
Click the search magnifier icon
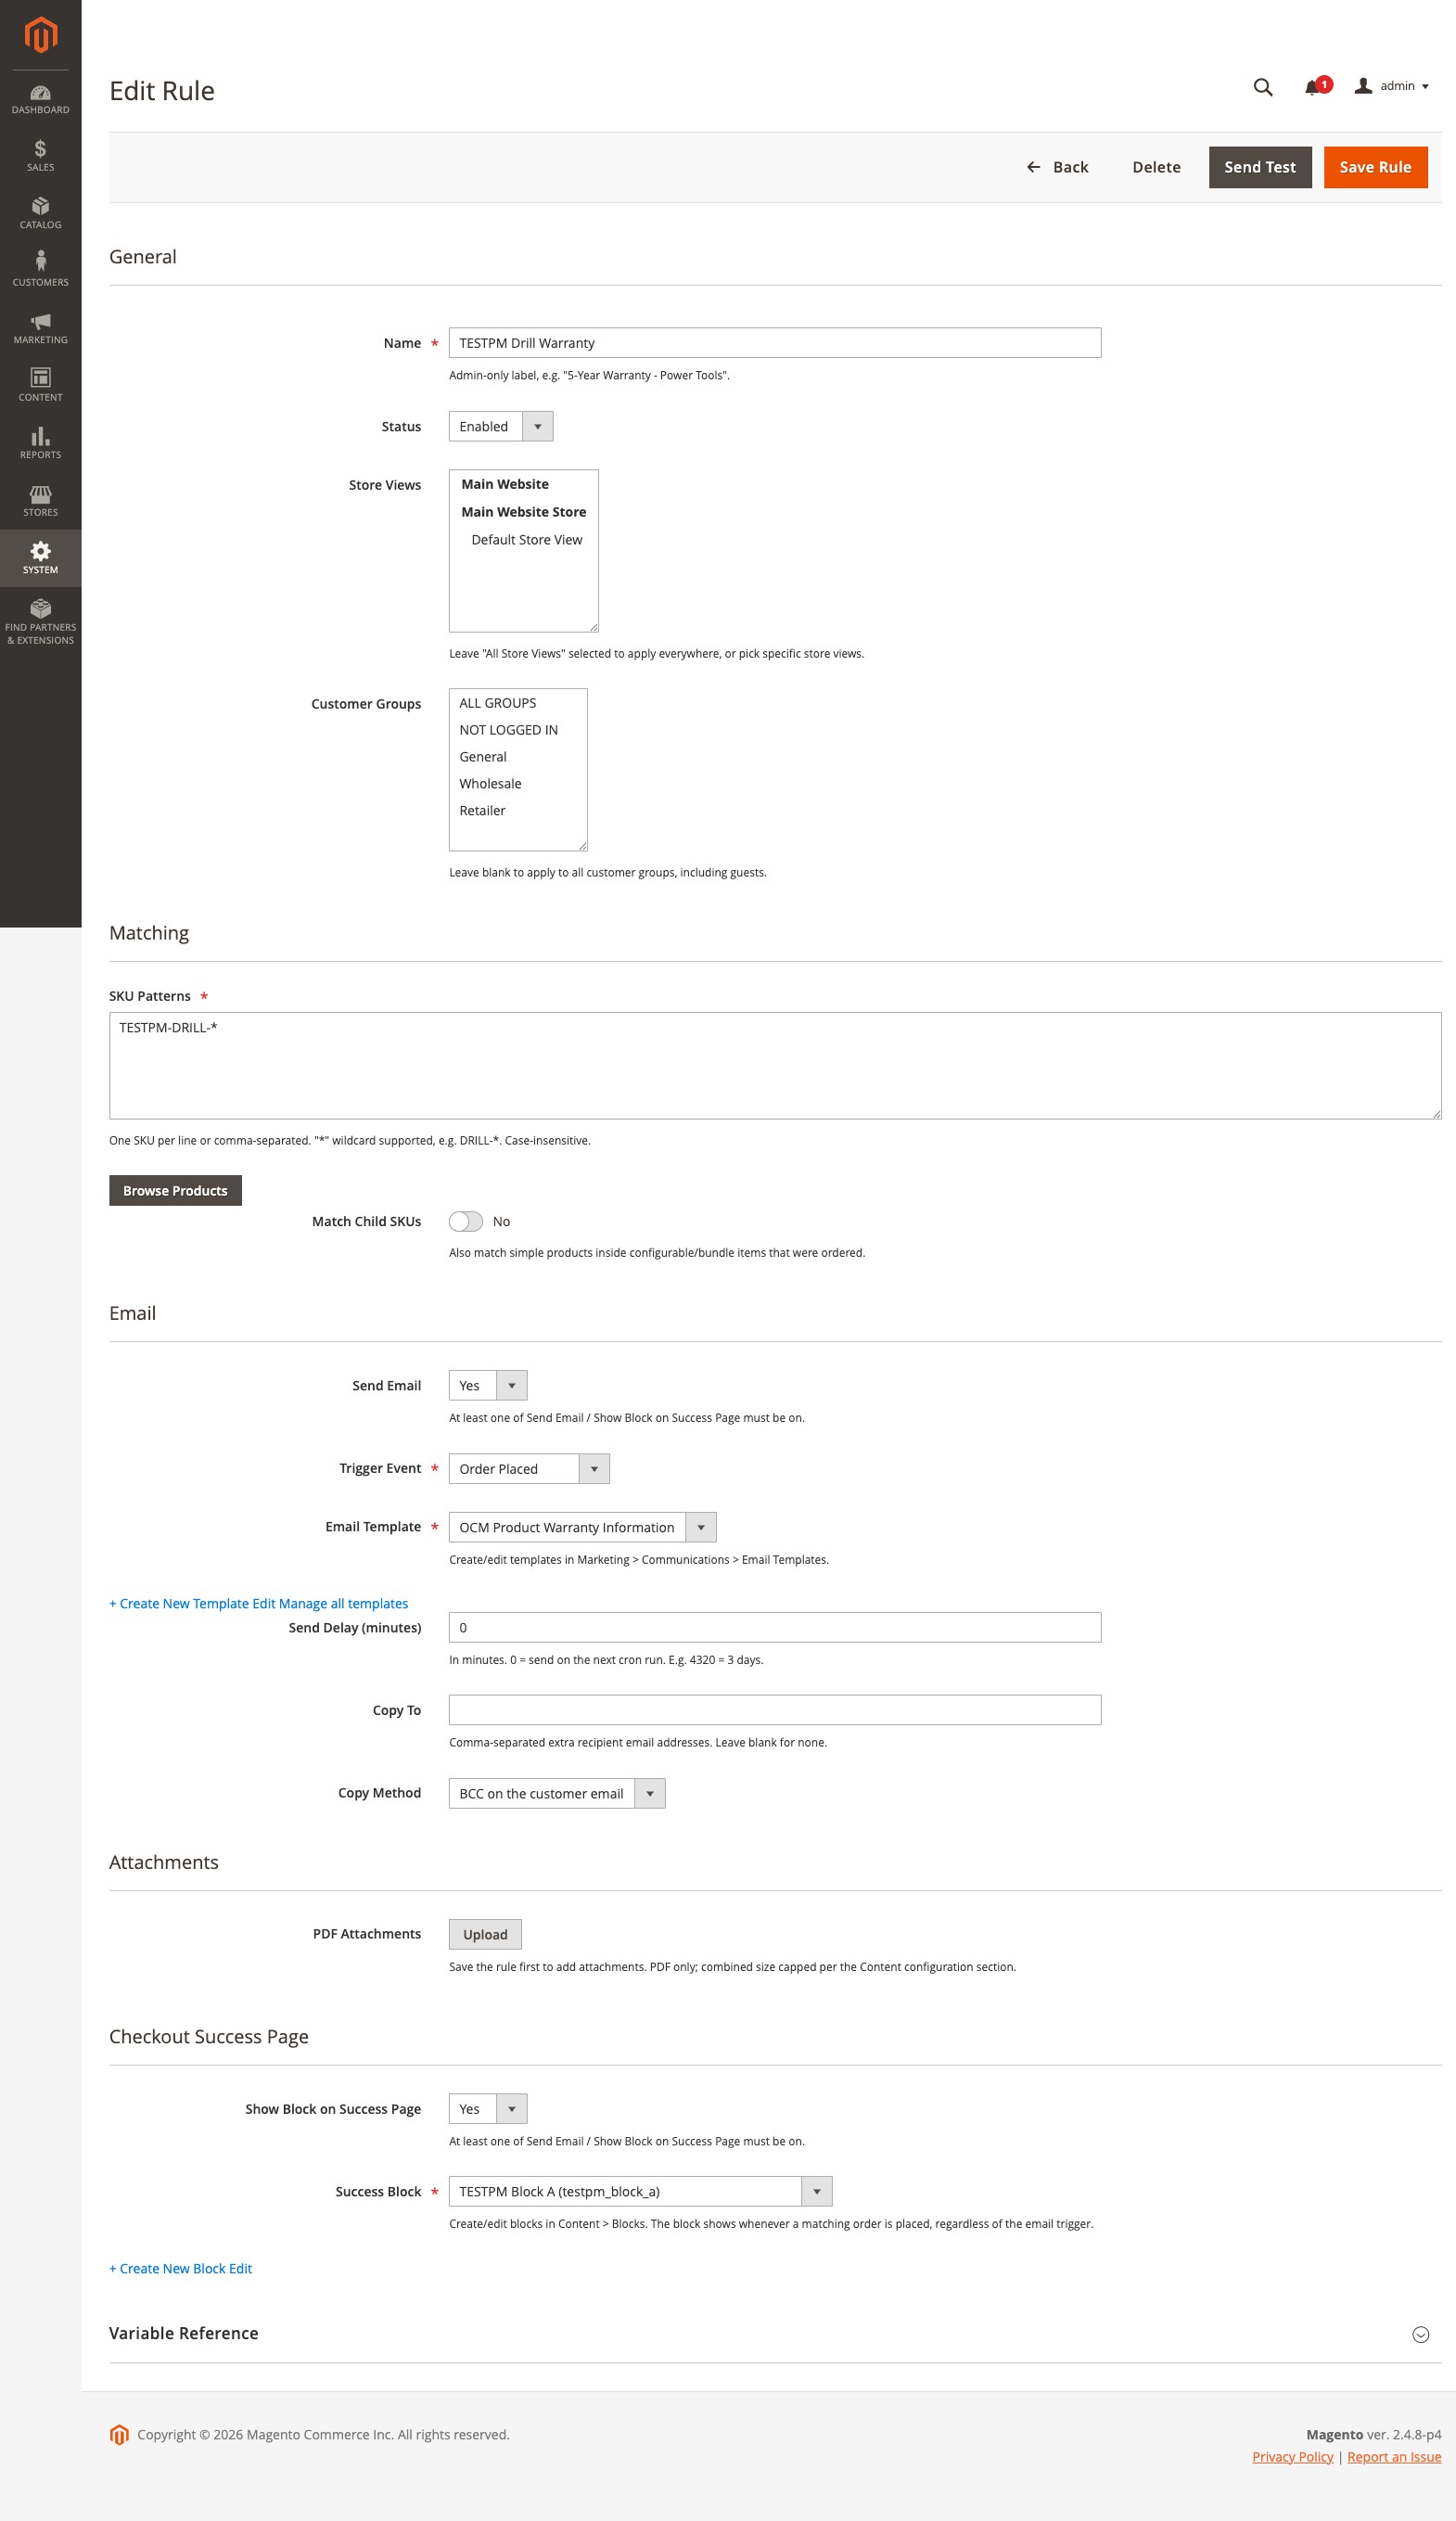pyautogui.click(x=1263, y=87)
